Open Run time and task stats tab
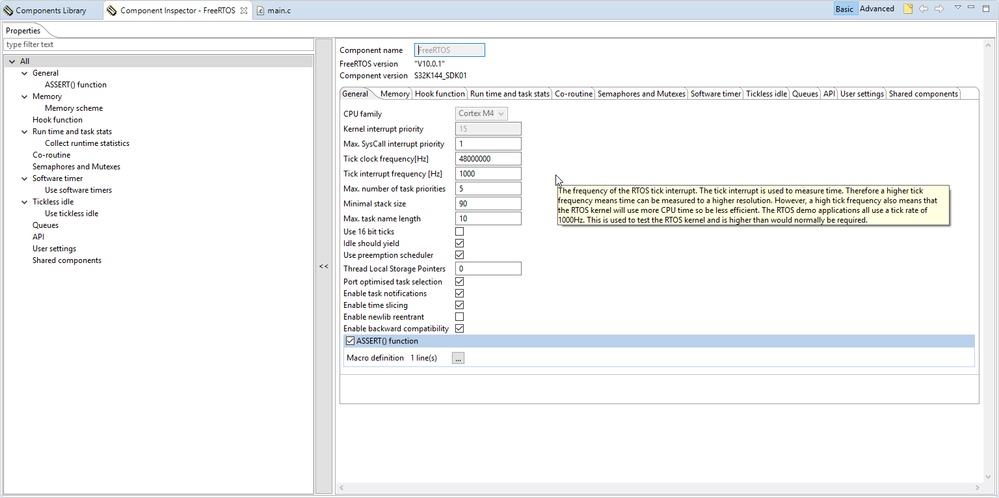999x498 pixels. [510, 94]
